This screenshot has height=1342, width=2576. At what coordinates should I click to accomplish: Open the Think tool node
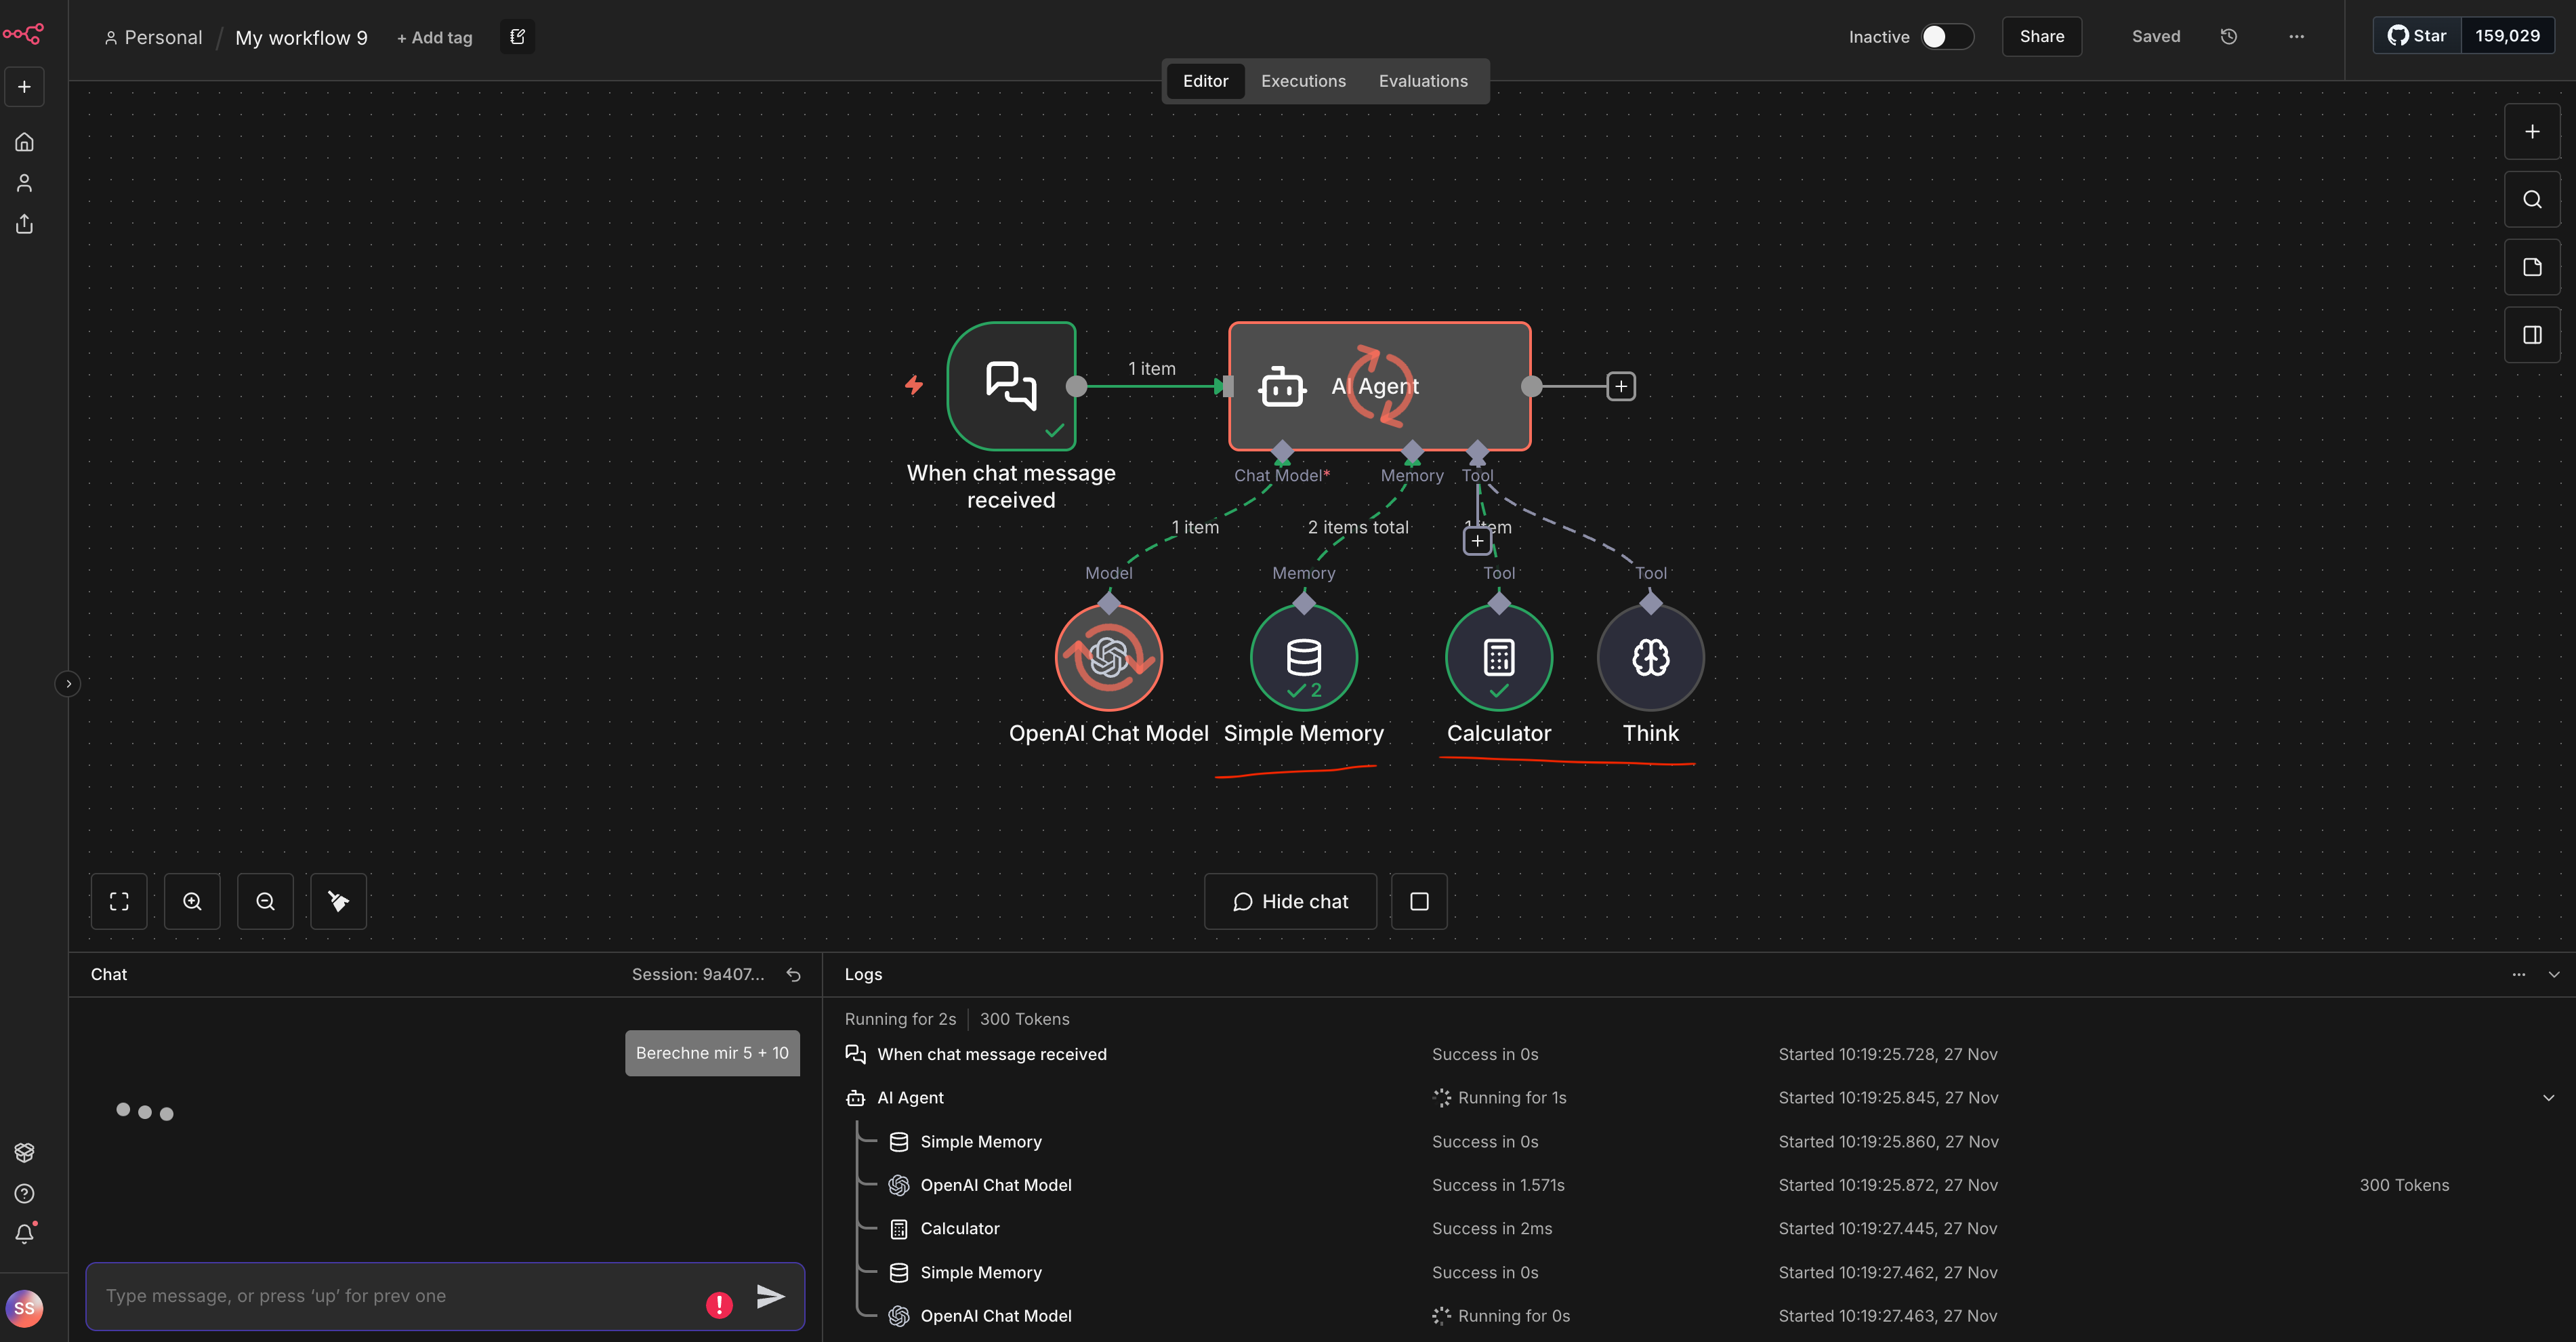(1650, 657)
